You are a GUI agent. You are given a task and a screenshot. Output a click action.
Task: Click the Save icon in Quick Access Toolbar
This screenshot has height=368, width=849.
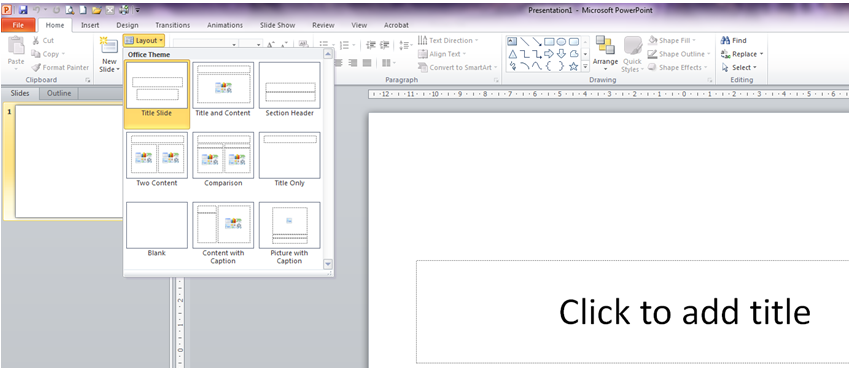23,10
